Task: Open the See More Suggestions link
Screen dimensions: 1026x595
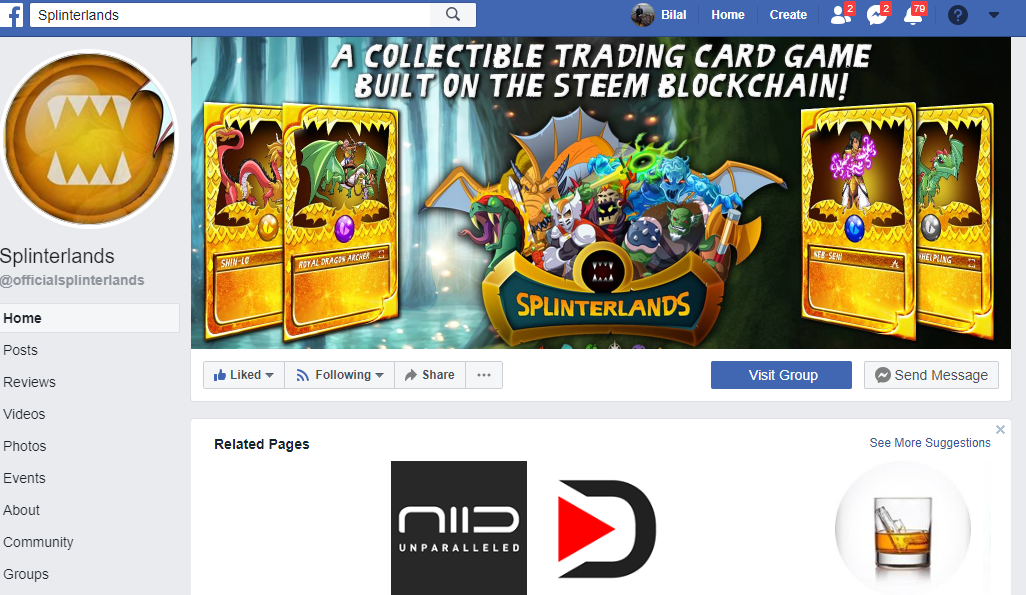Action: click(x=930, y=442)
